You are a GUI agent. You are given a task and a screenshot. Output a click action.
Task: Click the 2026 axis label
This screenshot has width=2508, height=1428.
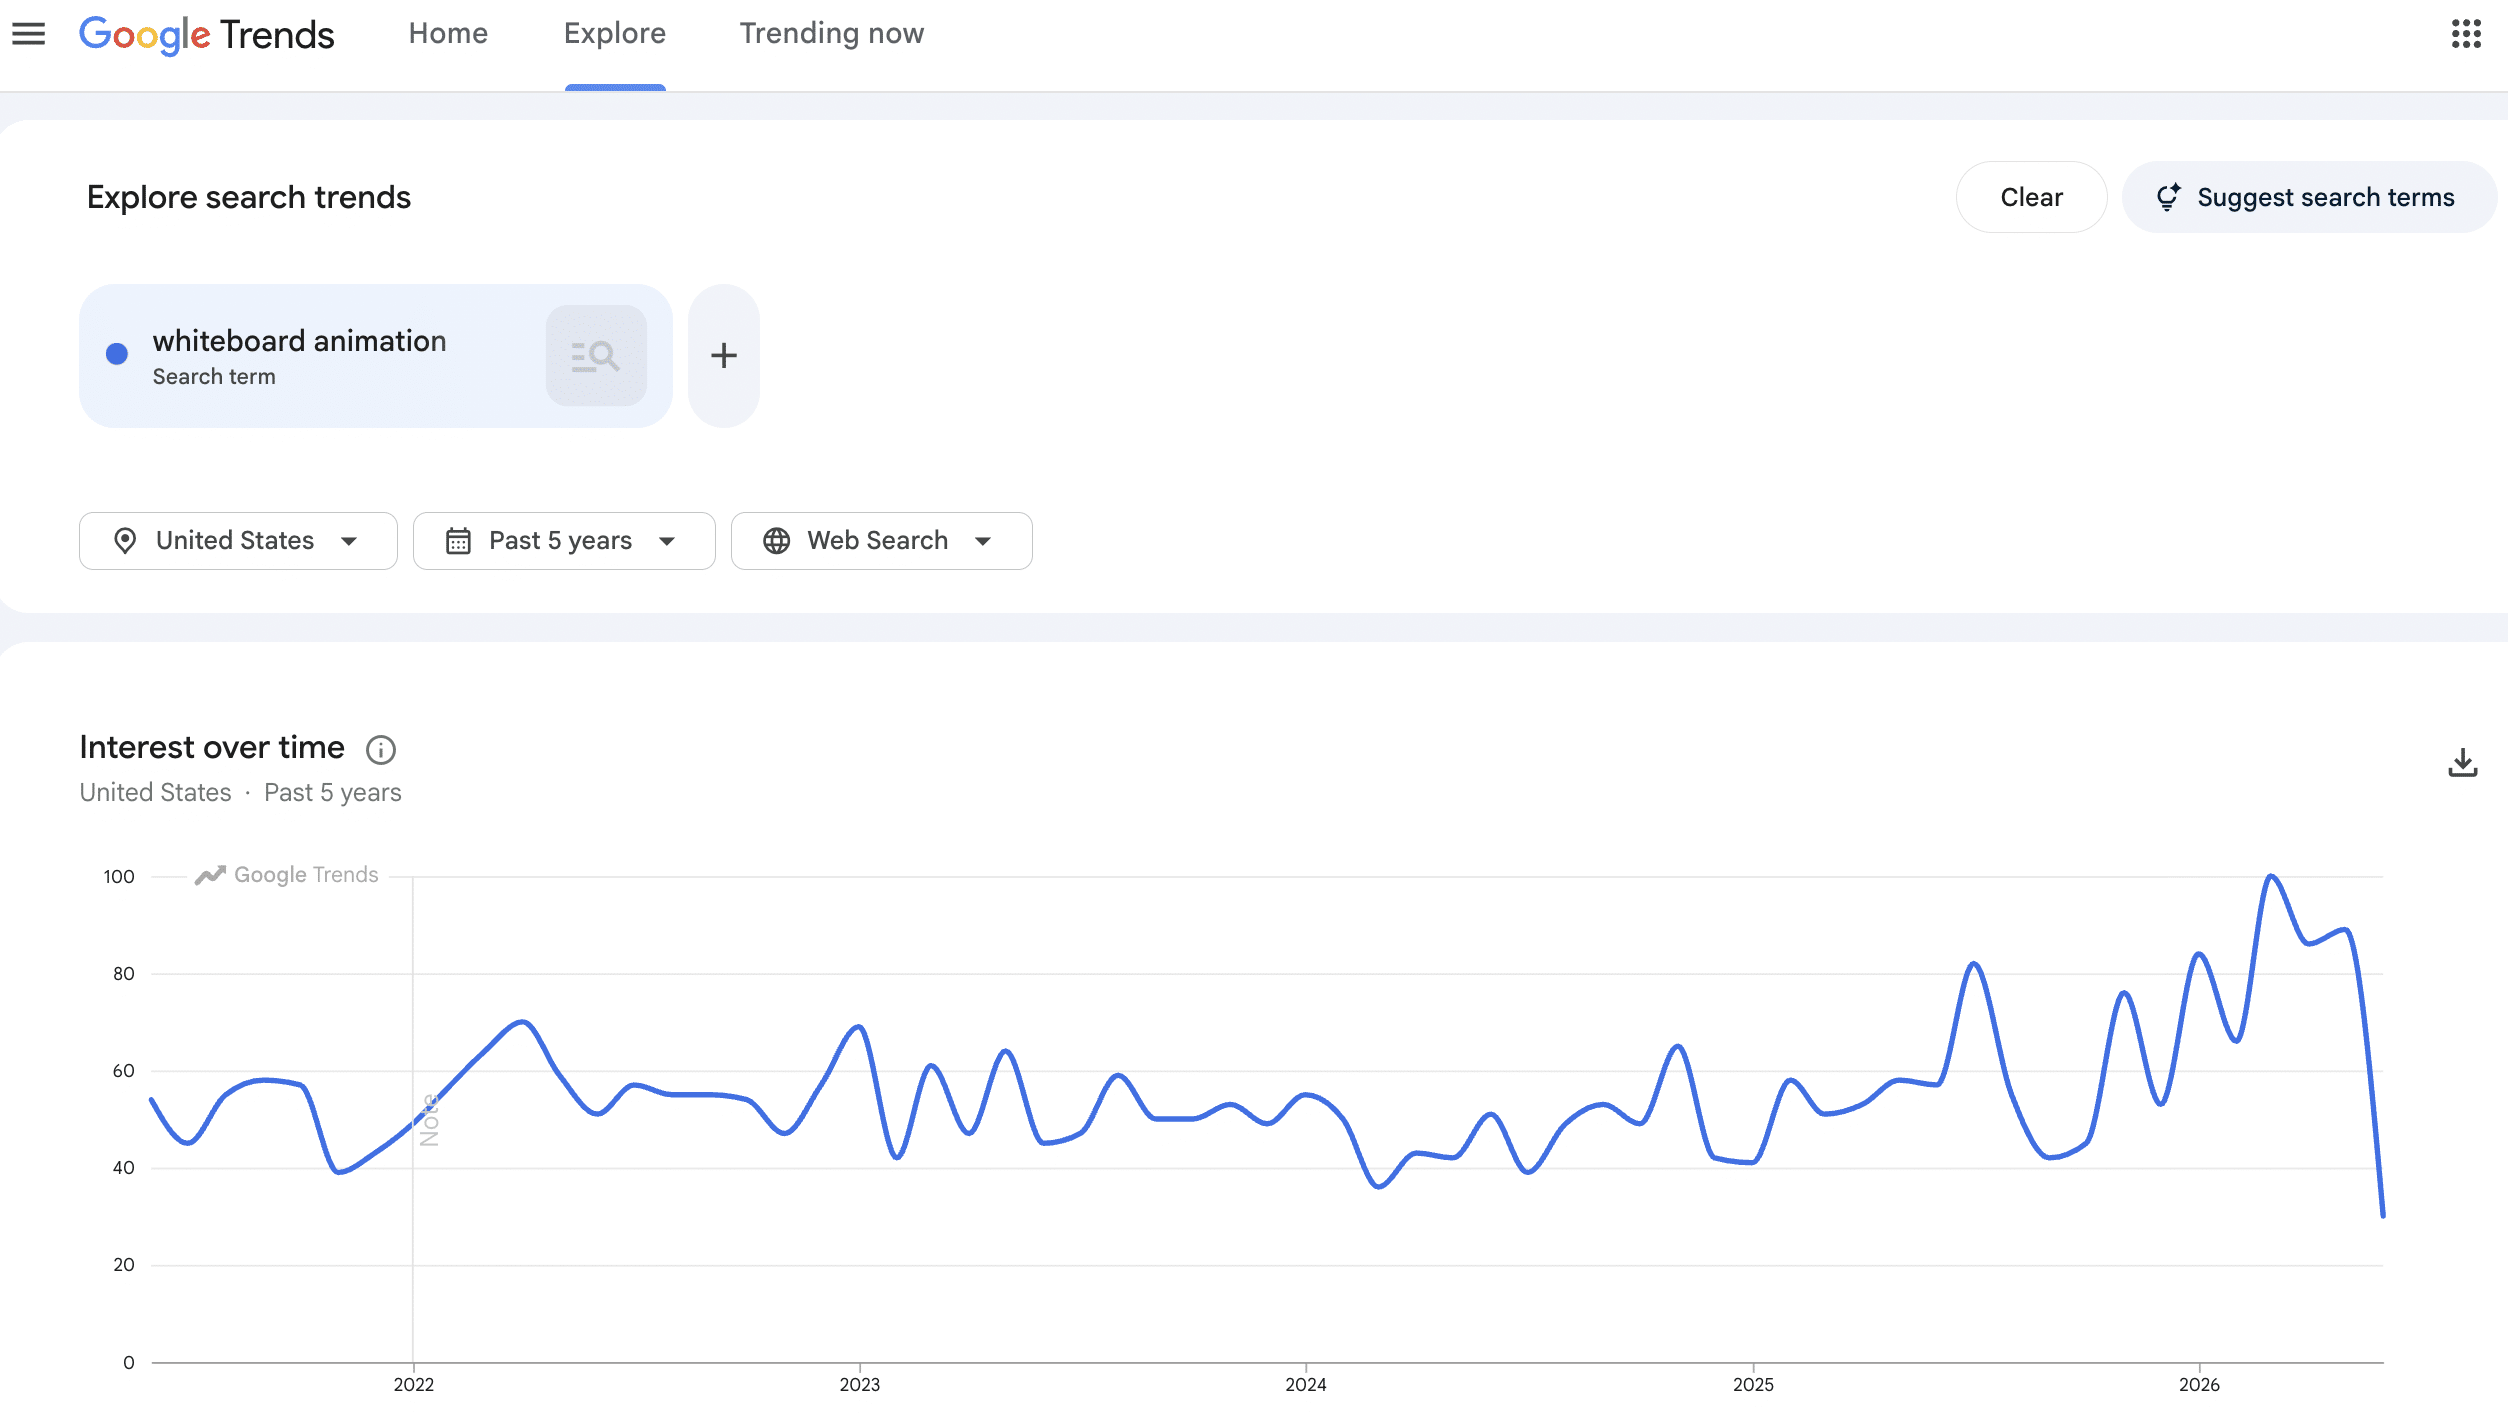[x=2199, y=1385]
